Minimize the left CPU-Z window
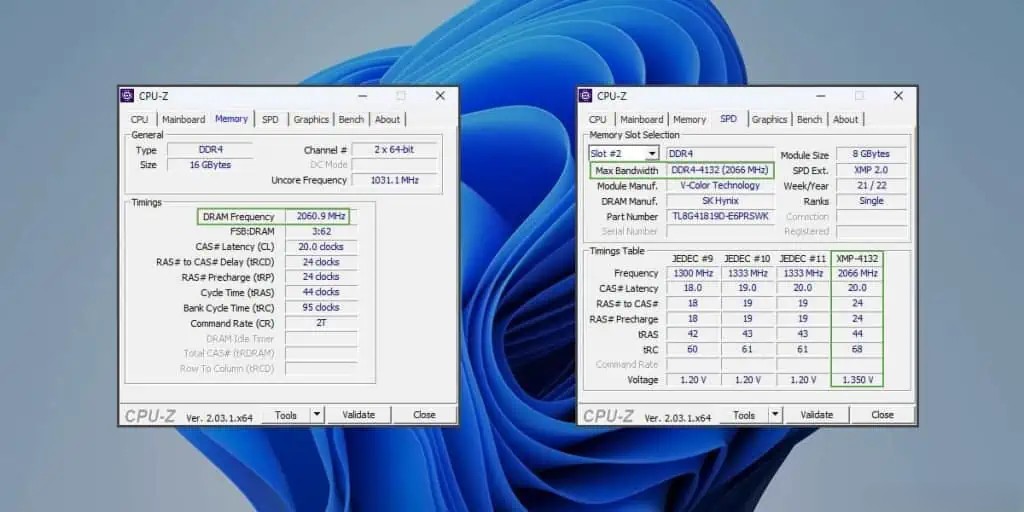This screenshot has height=512, width=1024. pyautogui.click(x=361, y=96)
